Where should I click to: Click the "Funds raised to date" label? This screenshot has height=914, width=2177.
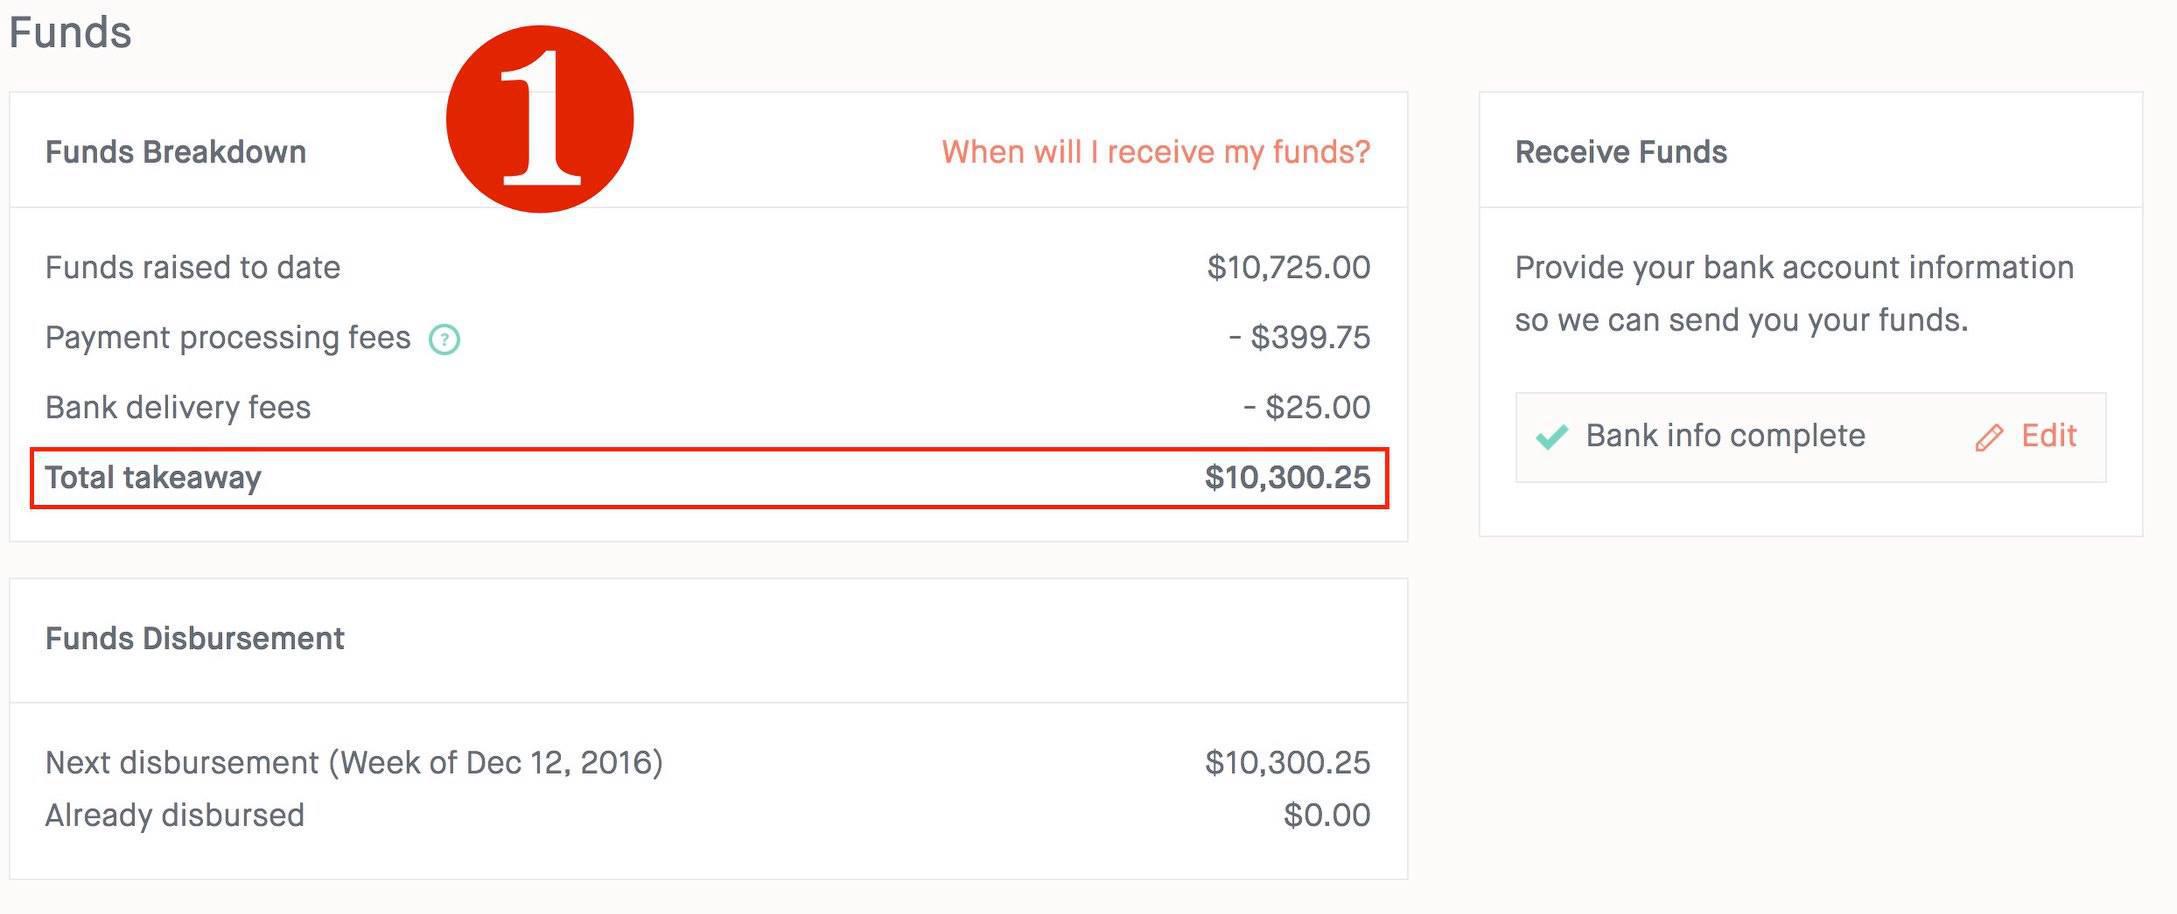pyautogui.click(x=193, y=268)
